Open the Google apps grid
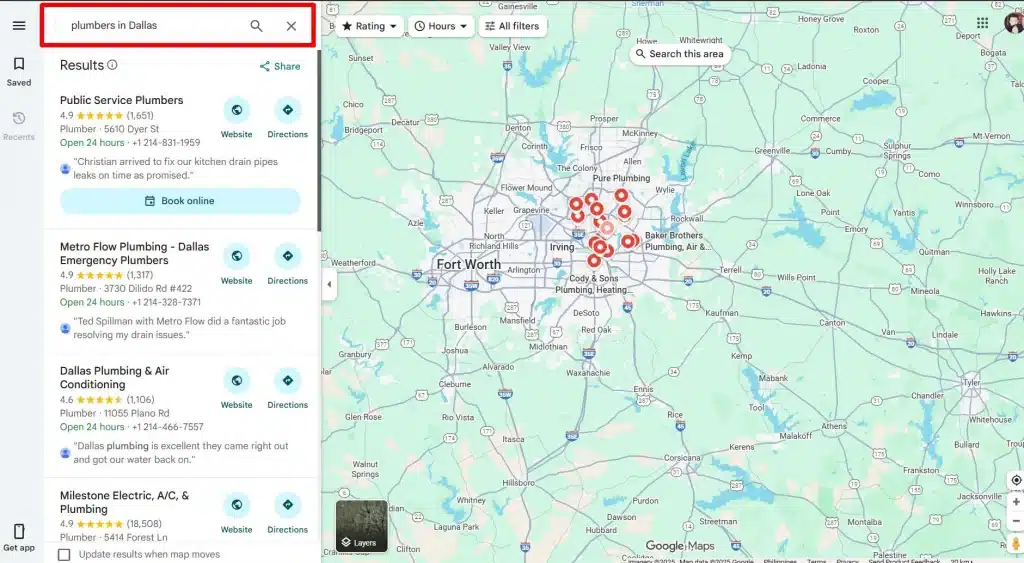This screenshot has height=563, width=1024. (x=982, y=23)
